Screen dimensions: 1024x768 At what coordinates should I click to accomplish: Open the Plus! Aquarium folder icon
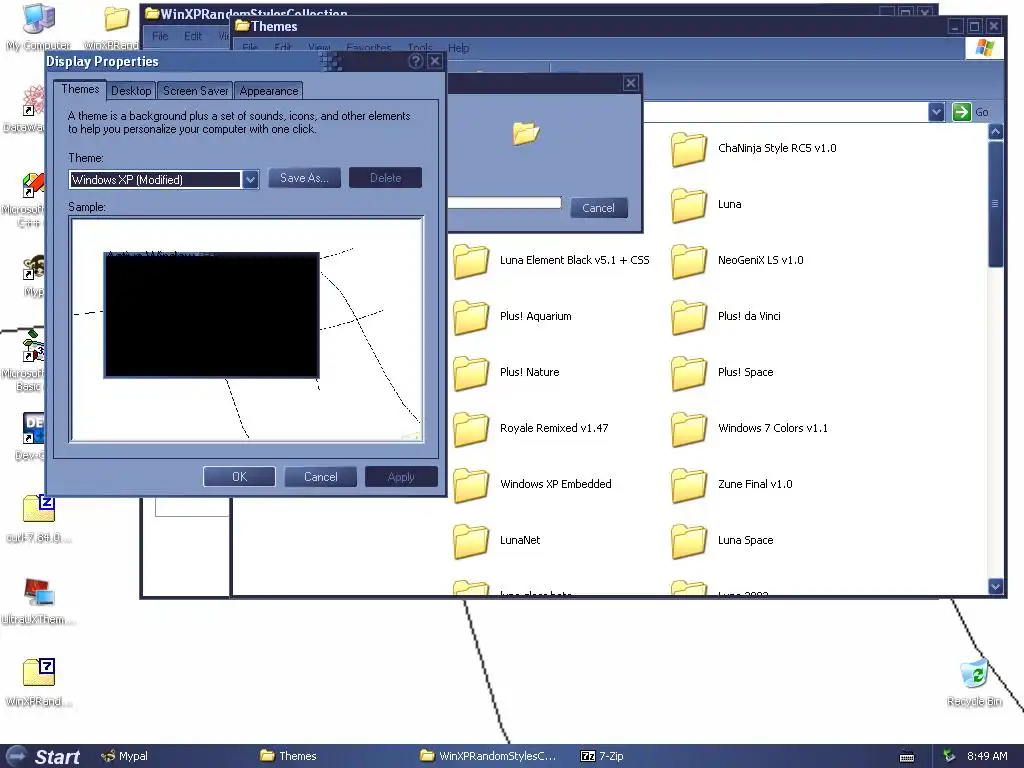[x=471, y=317]
